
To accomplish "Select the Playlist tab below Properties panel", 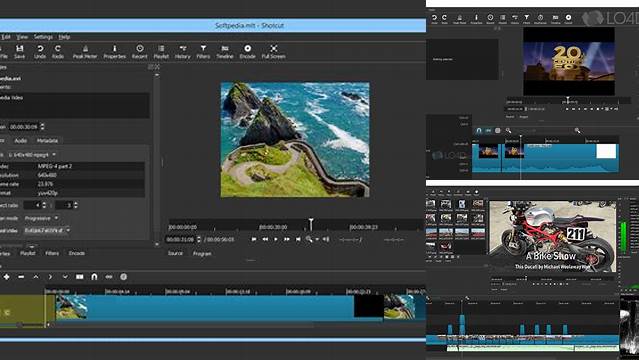I will [x=28, y=253].
